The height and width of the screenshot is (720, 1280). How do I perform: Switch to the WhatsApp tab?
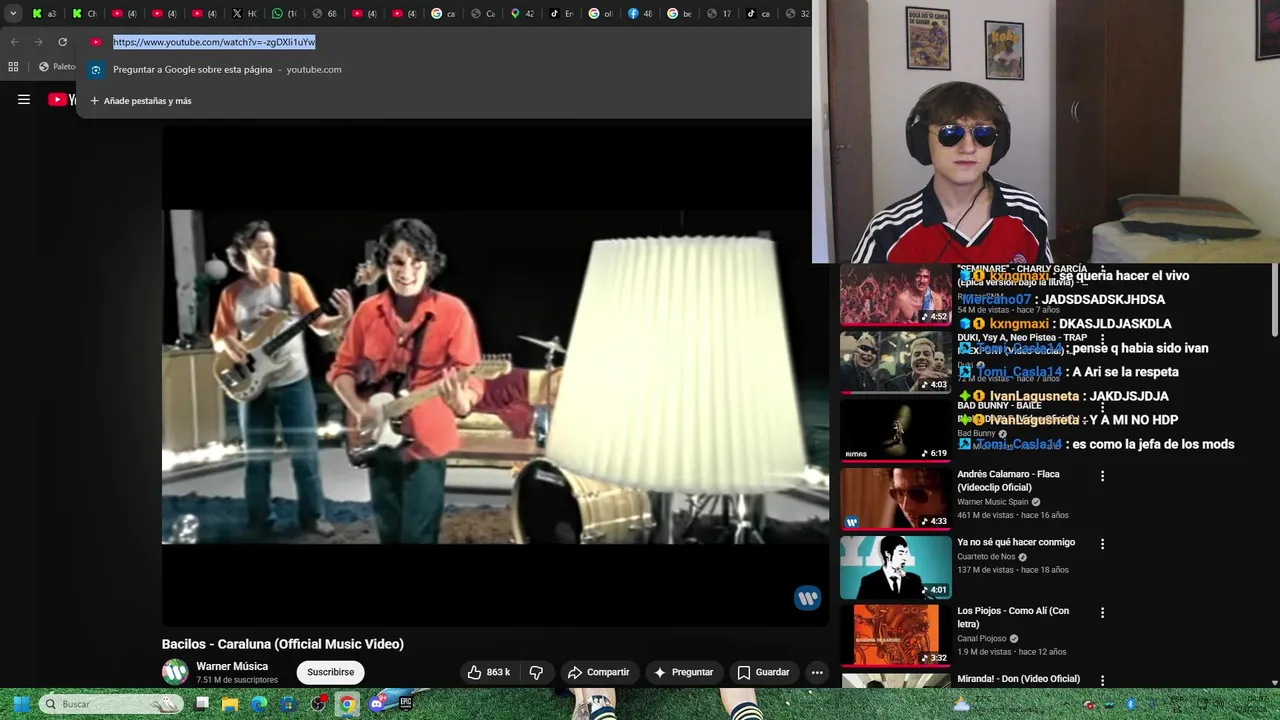click(x=284, y=13)
